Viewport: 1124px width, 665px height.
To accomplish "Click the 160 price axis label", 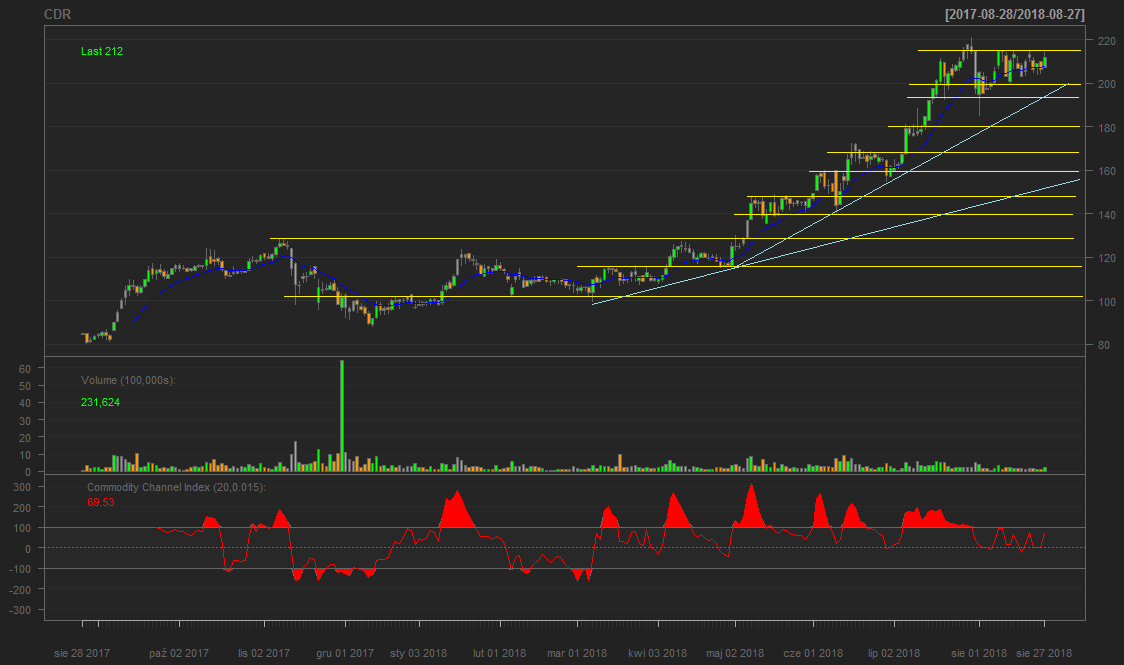I will coord(1106,171).
